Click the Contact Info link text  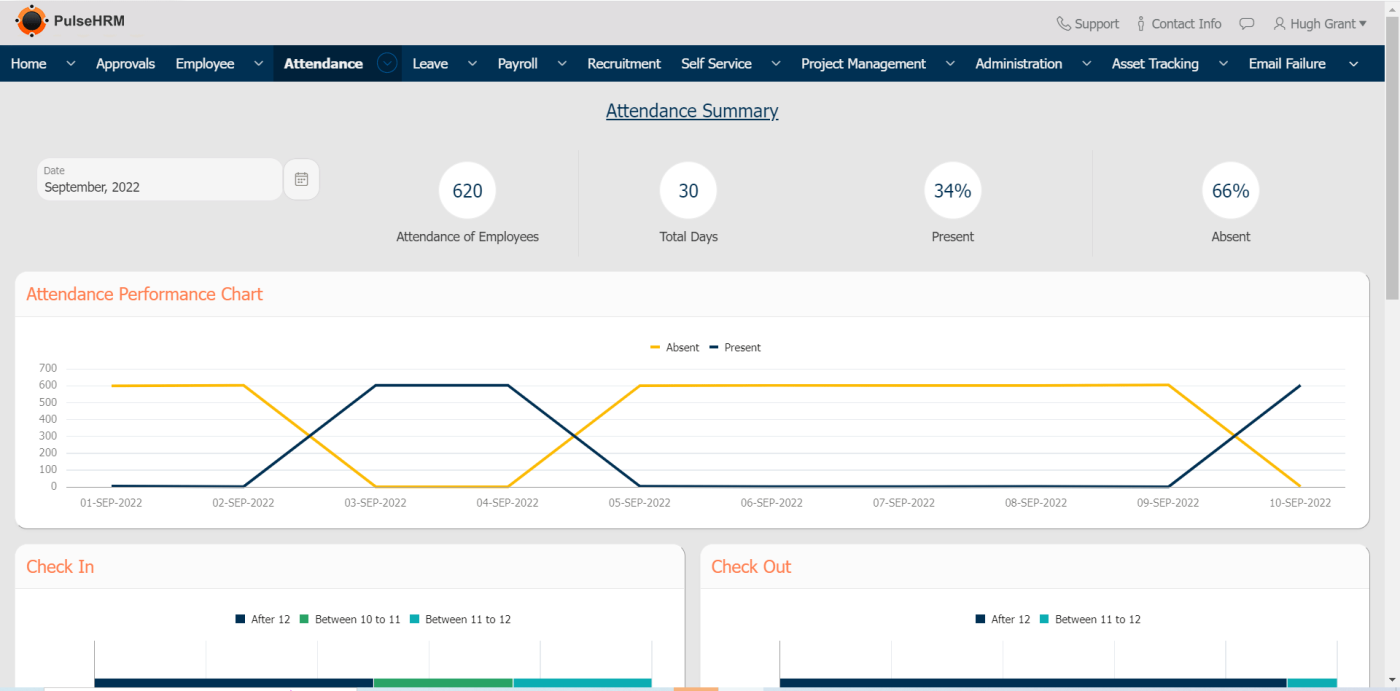[x=1186, y=24]
